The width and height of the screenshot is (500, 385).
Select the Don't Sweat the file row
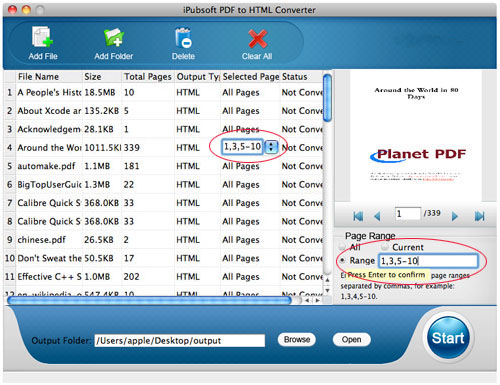pyautogui.click(x=163, y=258)
